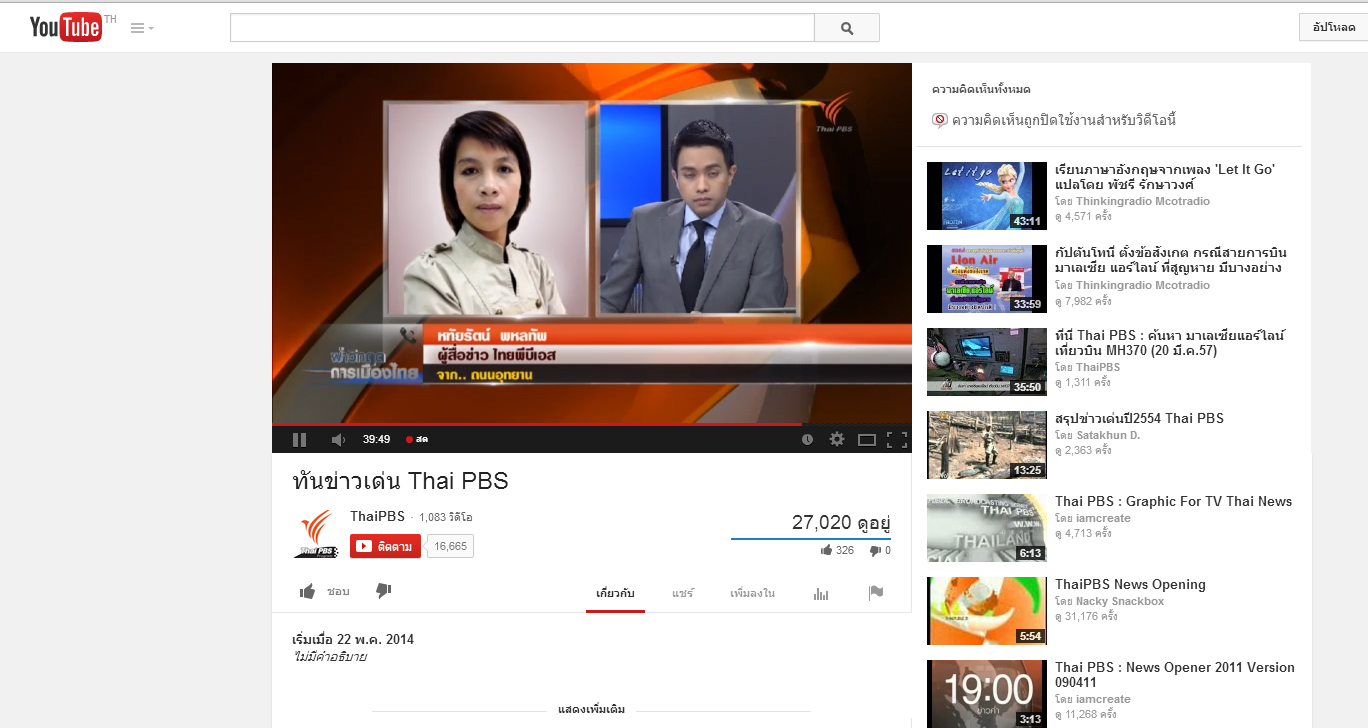Screen dimensions: 1368x728
Task: Expand description with show more (แสดงเพิ่มเติม)
Action: pos(591,709)
